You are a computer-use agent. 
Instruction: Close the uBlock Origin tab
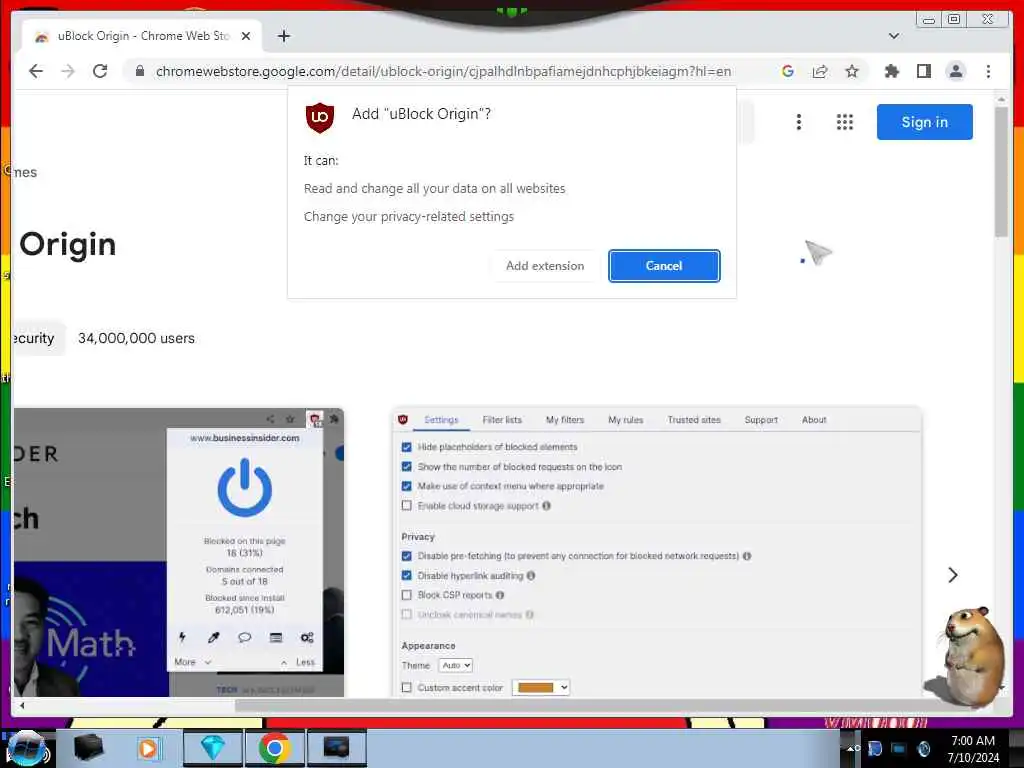coord(246,36)
